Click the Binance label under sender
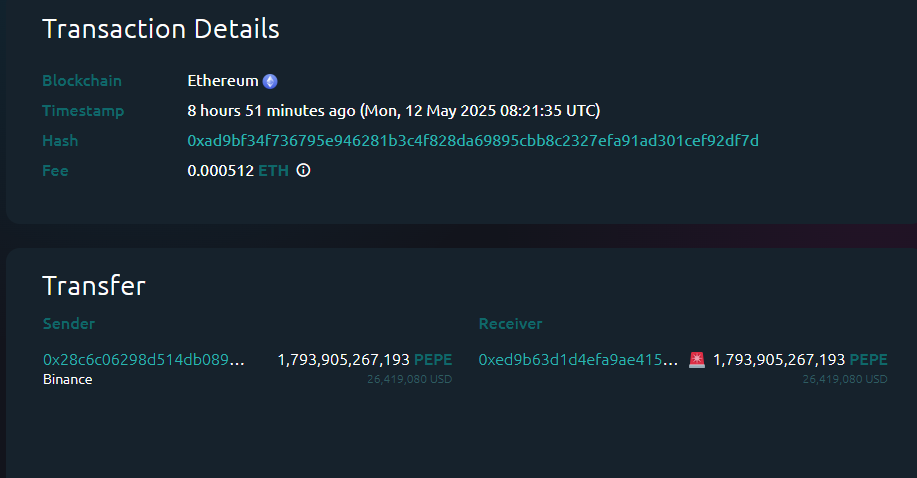The image size is (917, 478). [68, 380]
